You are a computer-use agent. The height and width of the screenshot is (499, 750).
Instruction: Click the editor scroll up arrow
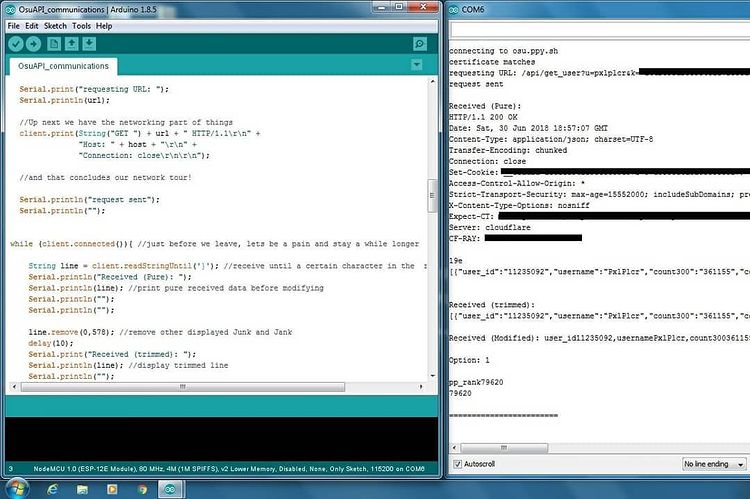pos(432,82)
